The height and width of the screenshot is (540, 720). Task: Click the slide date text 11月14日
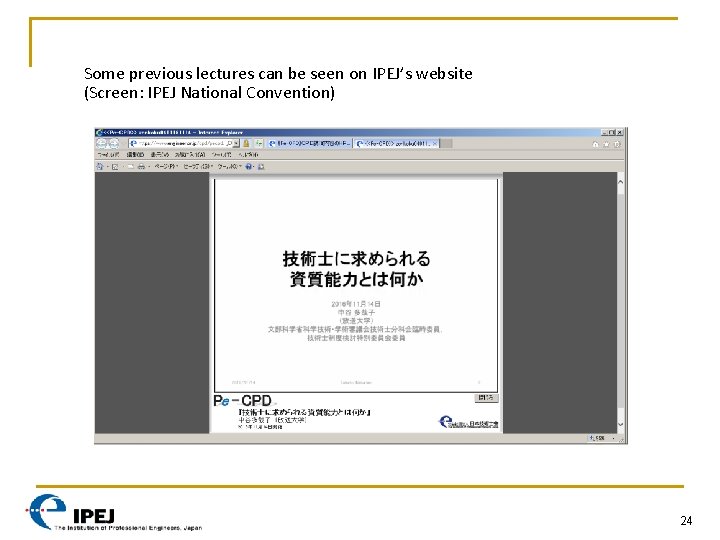tap(356, 304)
